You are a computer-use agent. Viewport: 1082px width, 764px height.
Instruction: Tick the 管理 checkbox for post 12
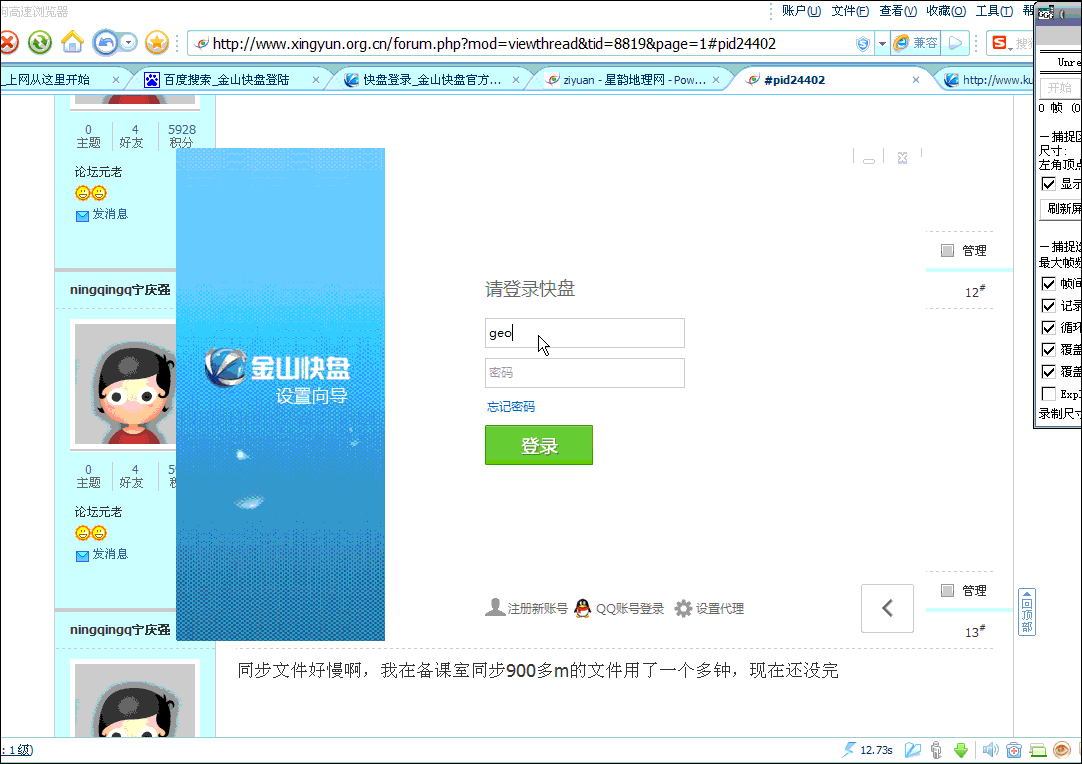(947, 251)
